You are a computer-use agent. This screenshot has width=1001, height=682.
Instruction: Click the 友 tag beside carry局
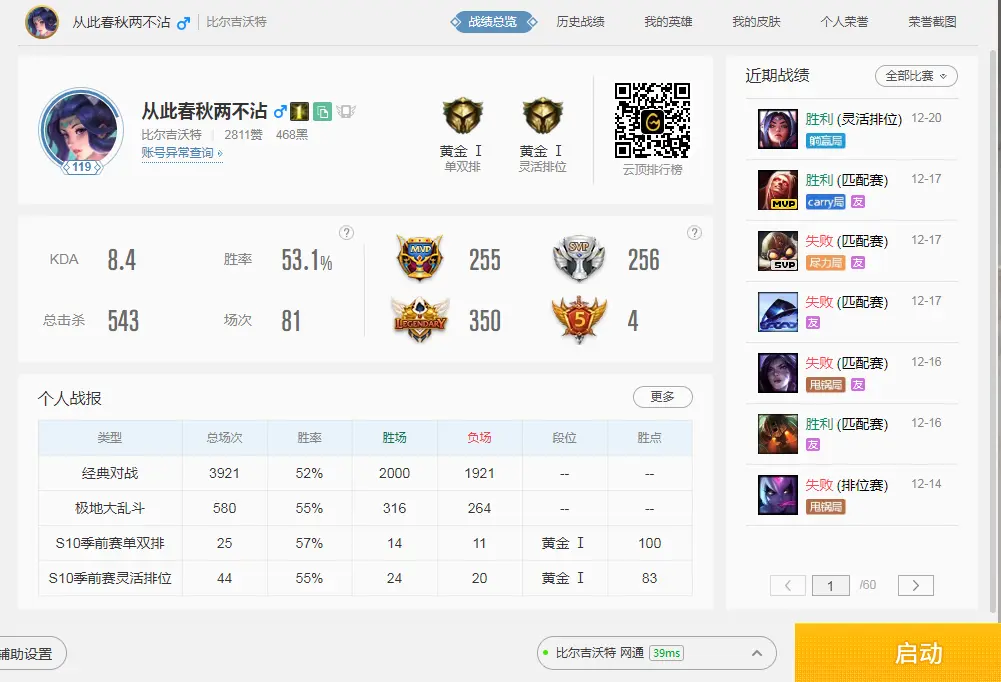click(858, 202)
